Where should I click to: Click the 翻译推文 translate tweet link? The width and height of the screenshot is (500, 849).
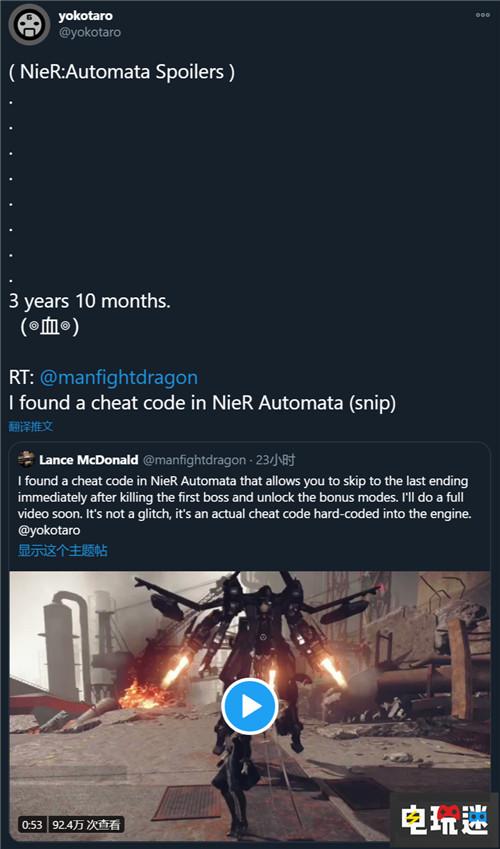tap(31, 426)
